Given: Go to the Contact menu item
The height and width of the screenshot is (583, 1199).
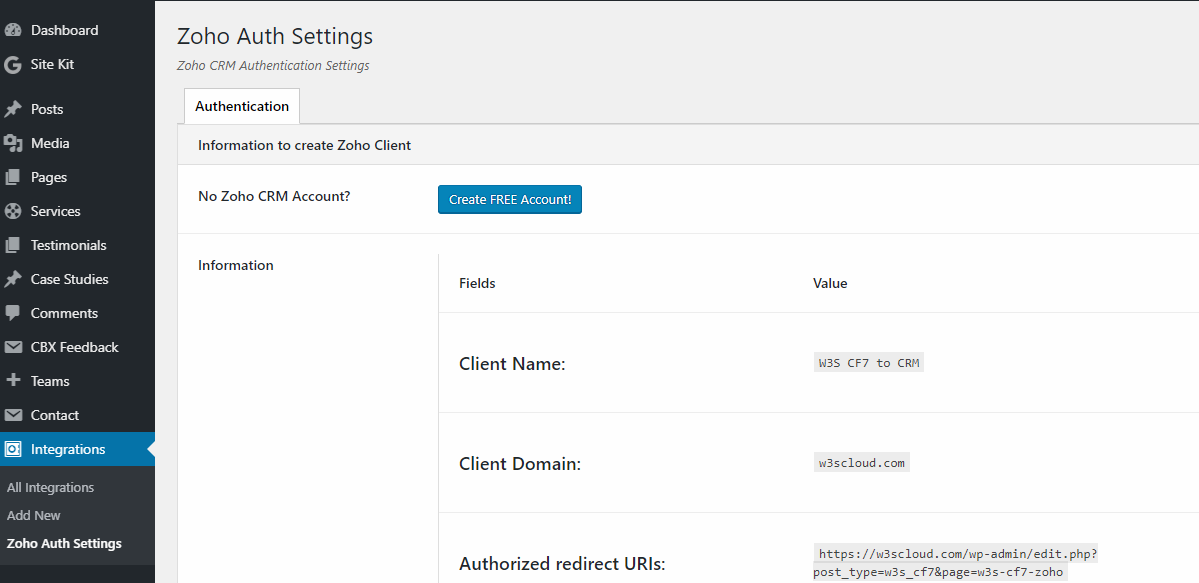Looking at the screenshot, I should (54, 415).
